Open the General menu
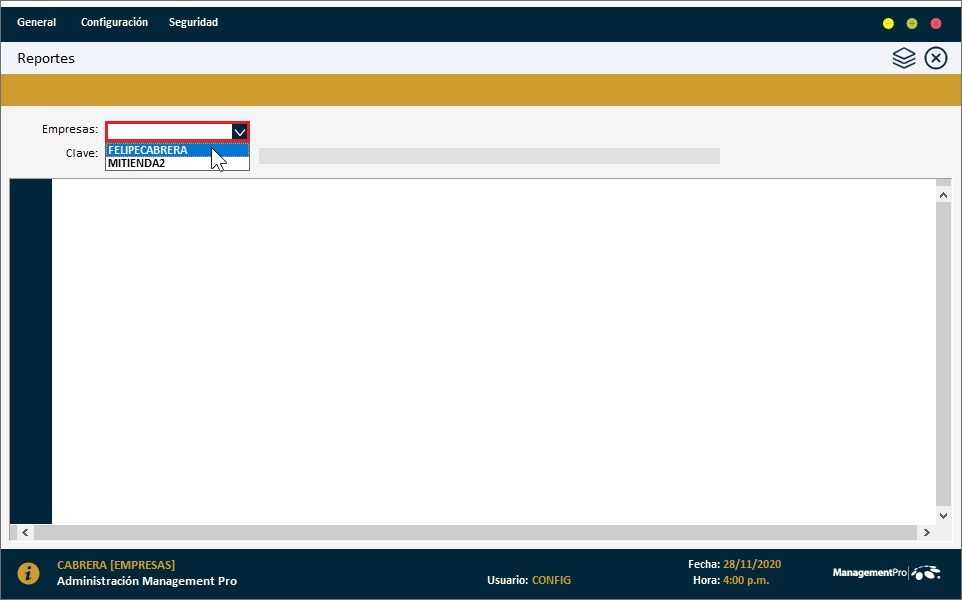962x600 pixels. 36,22
